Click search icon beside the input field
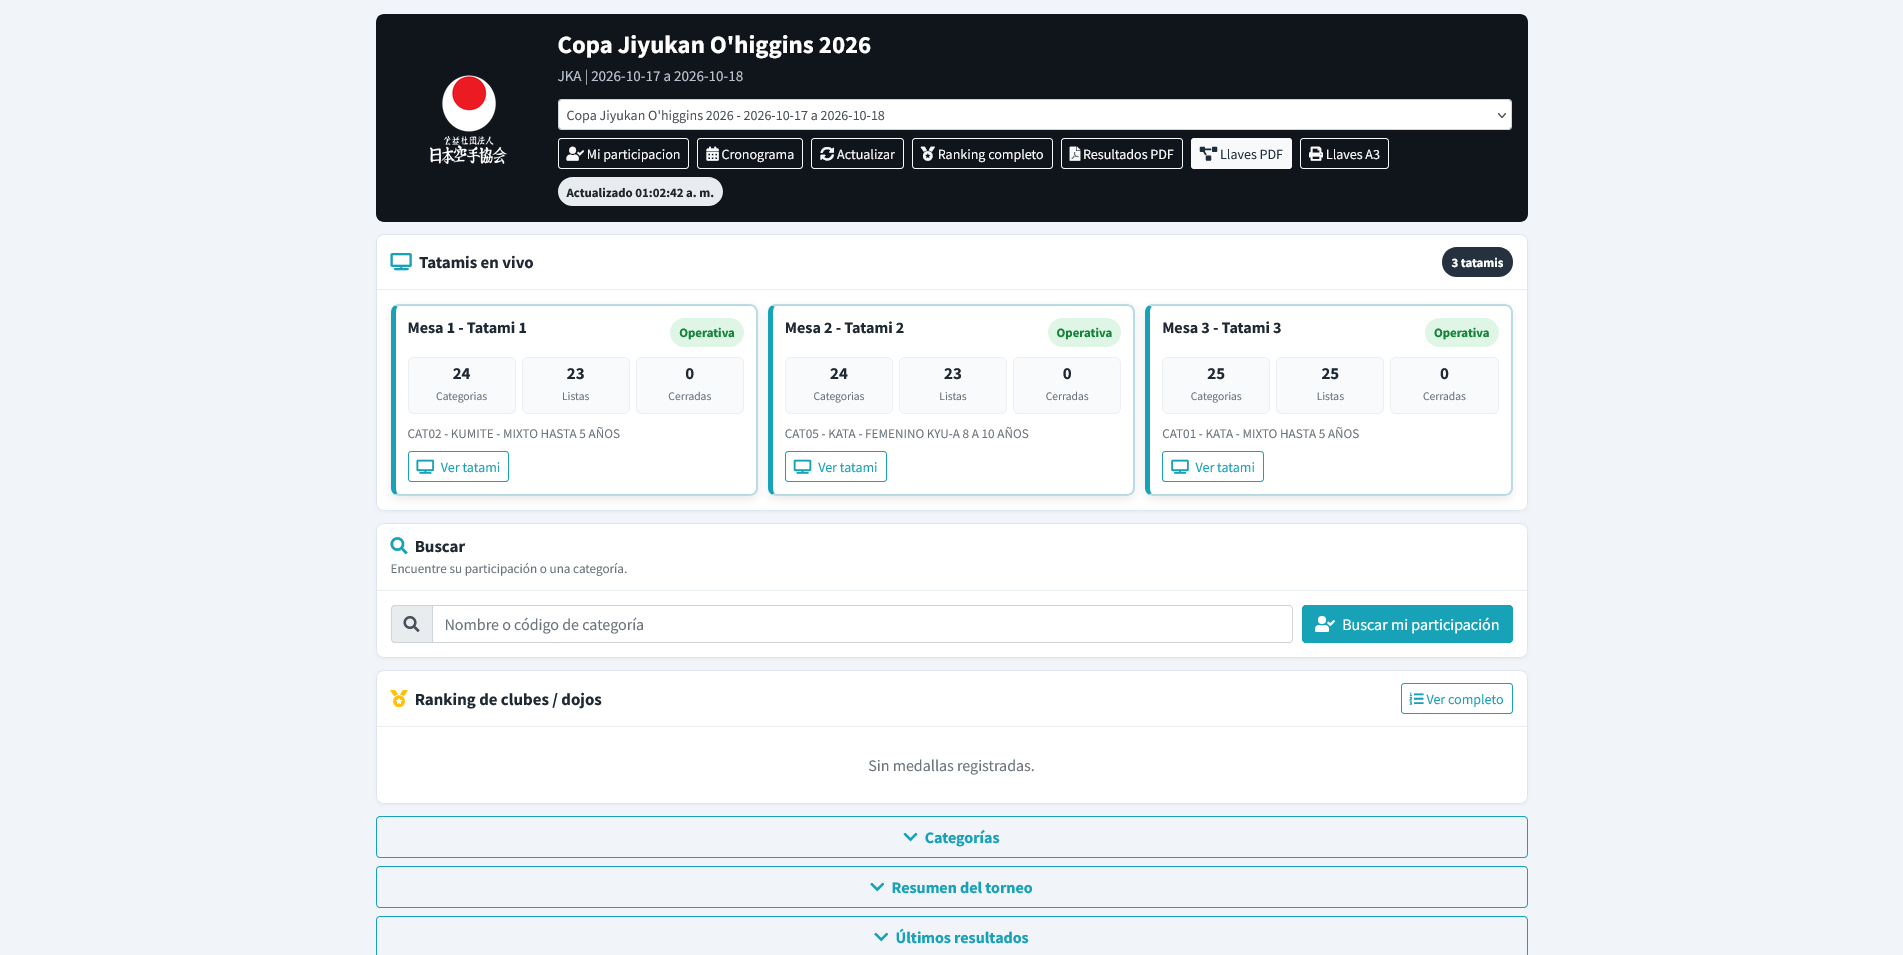 (x=411, y=624)
